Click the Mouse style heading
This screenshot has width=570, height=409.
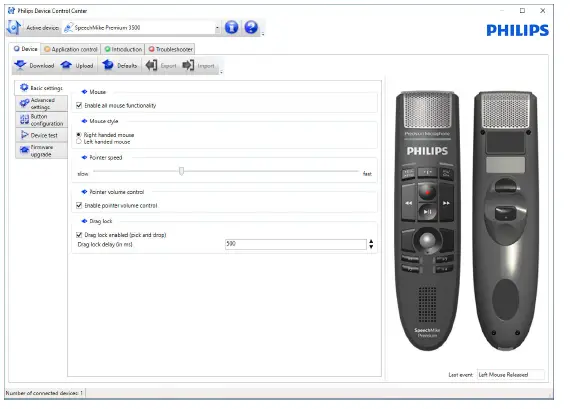click(x=104, y=121)
